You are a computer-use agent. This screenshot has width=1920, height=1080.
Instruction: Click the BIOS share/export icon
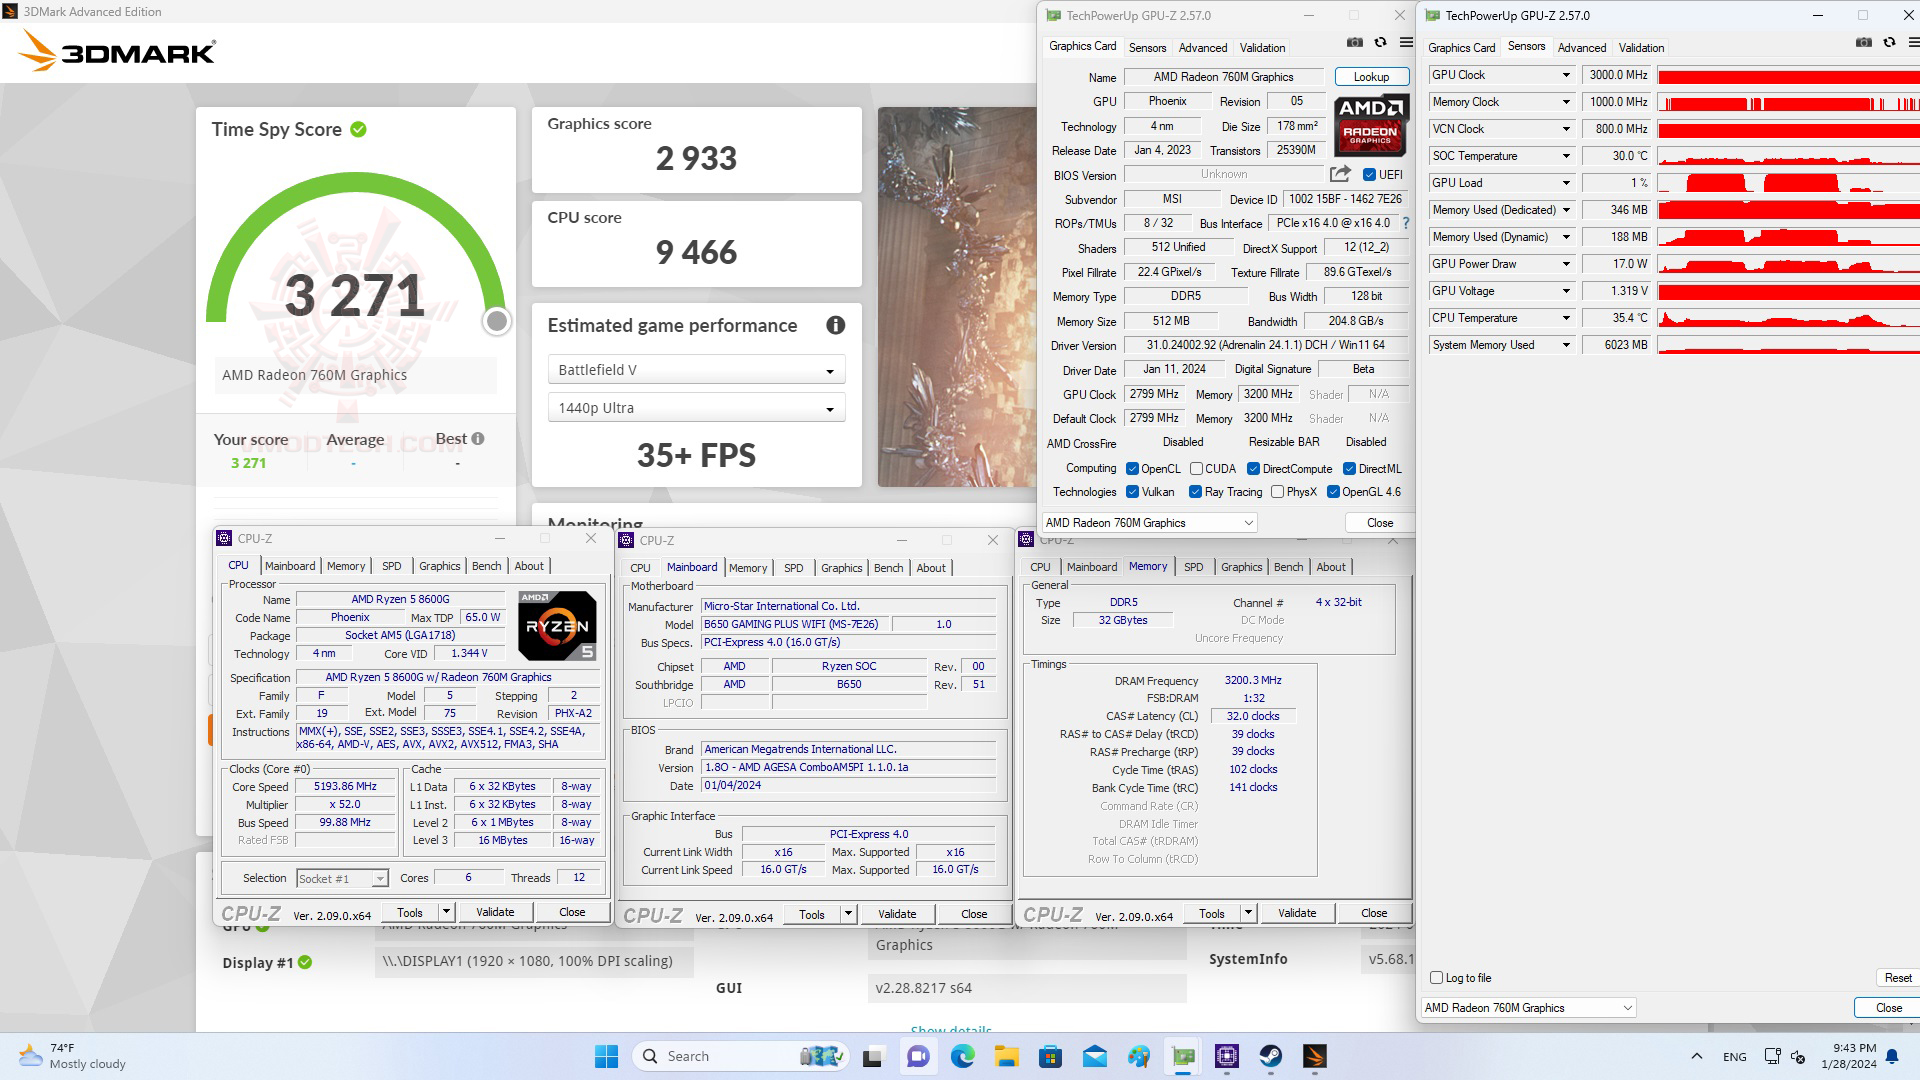tap(1340, 174)
